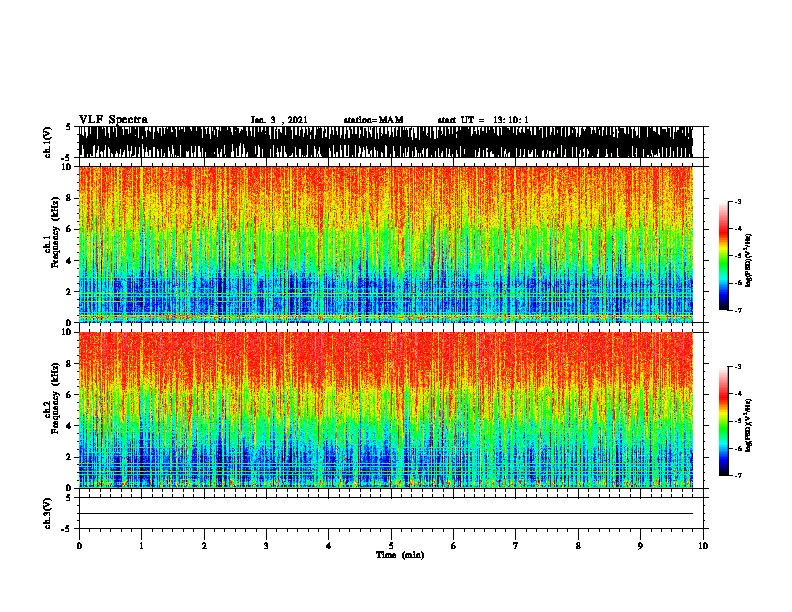Viewport: 792px width, 612px height.
Task: Click the '-3' label on ch.1 colorbar
Action: pos(738,201)
